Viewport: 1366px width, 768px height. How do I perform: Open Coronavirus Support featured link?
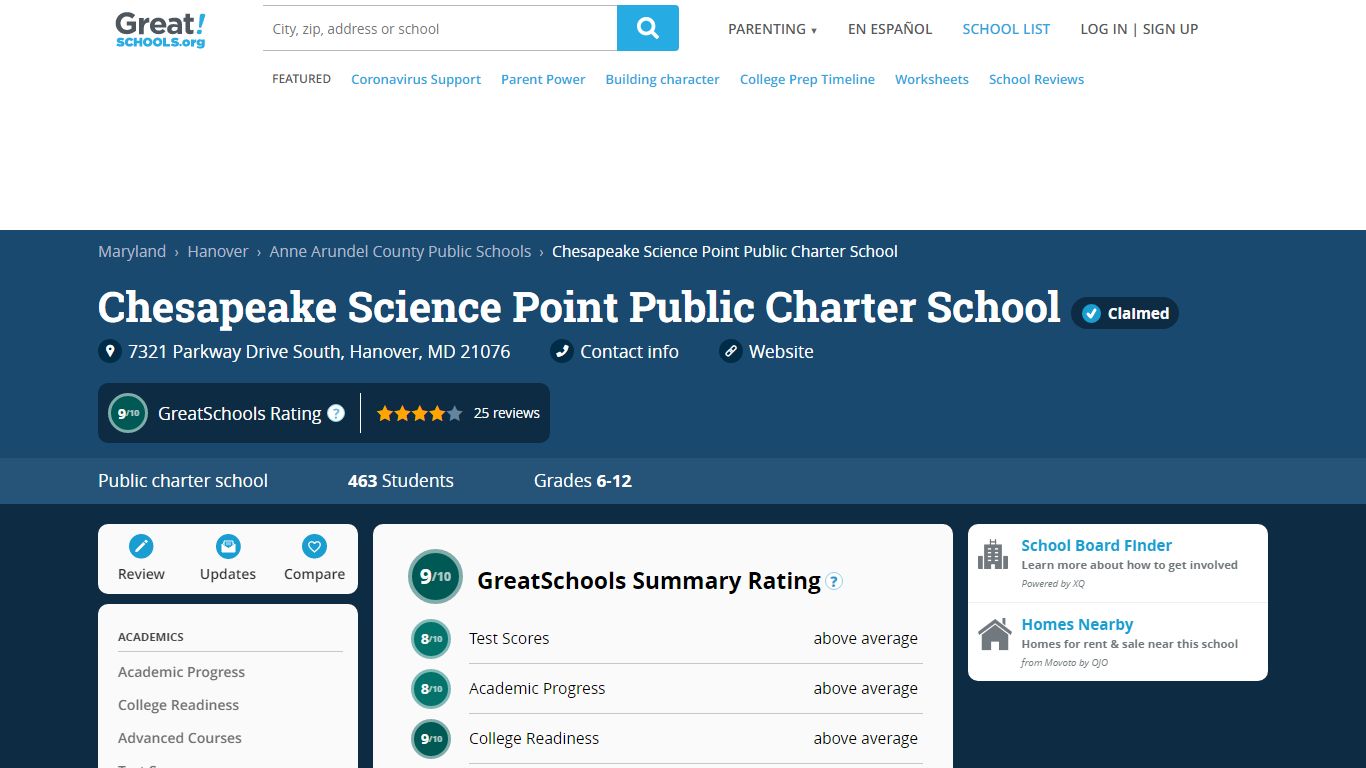coord(416,79)
